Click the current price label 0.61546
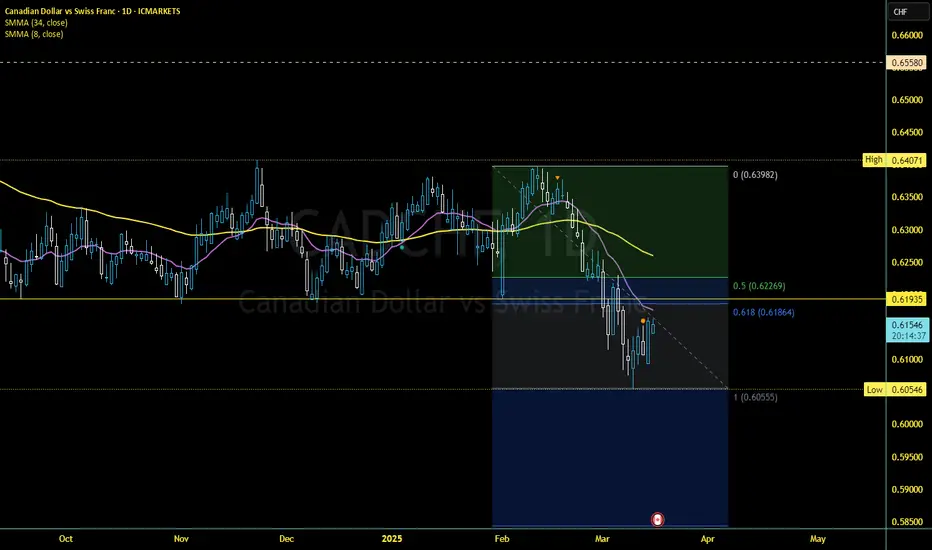932x550 pixels. (x=906, y=325)
